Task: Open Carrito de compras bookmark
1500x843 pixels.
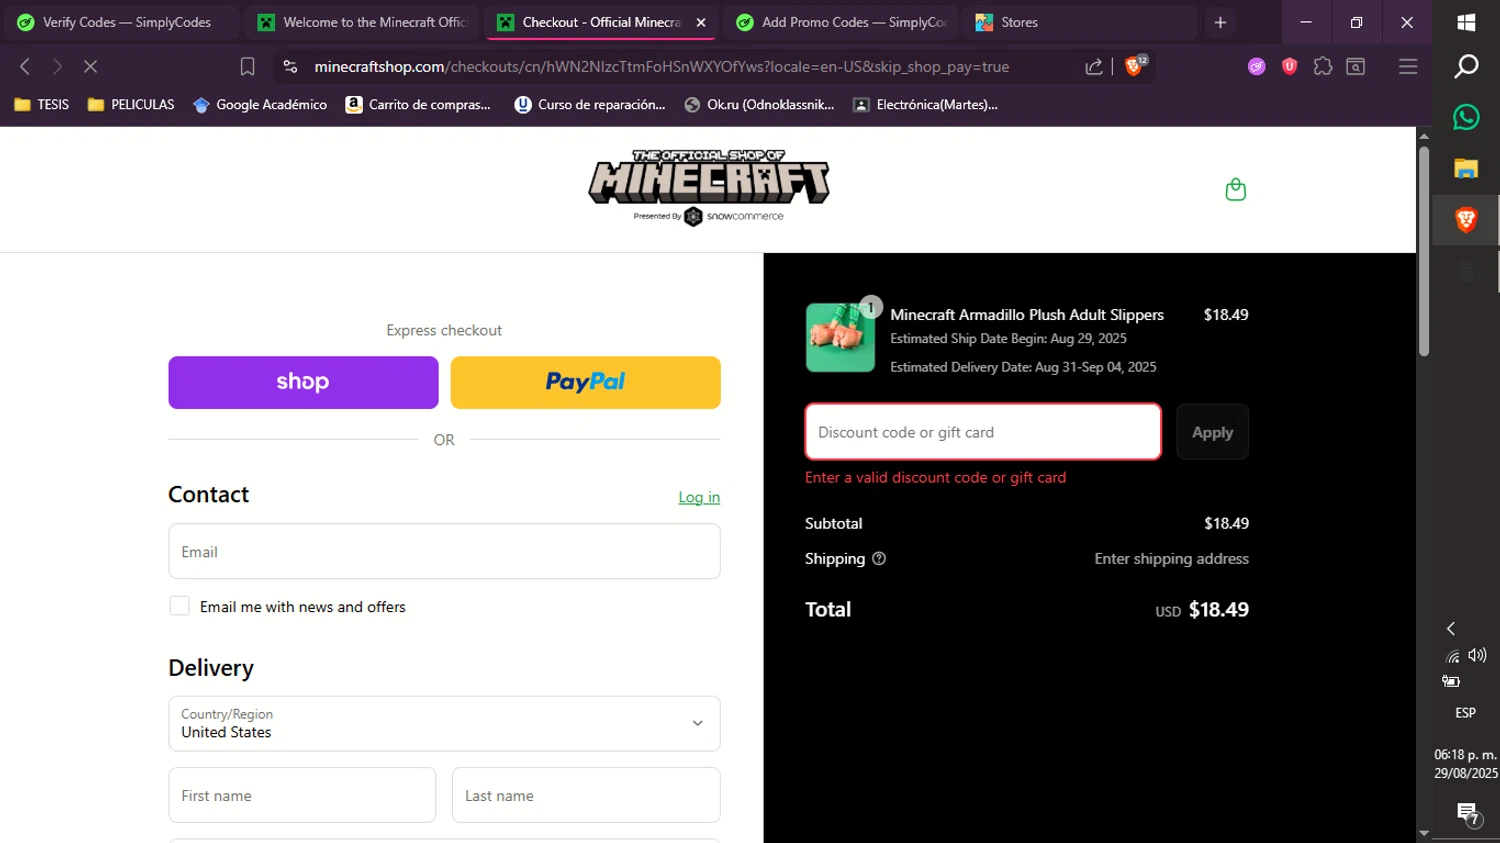Action: 418,104
